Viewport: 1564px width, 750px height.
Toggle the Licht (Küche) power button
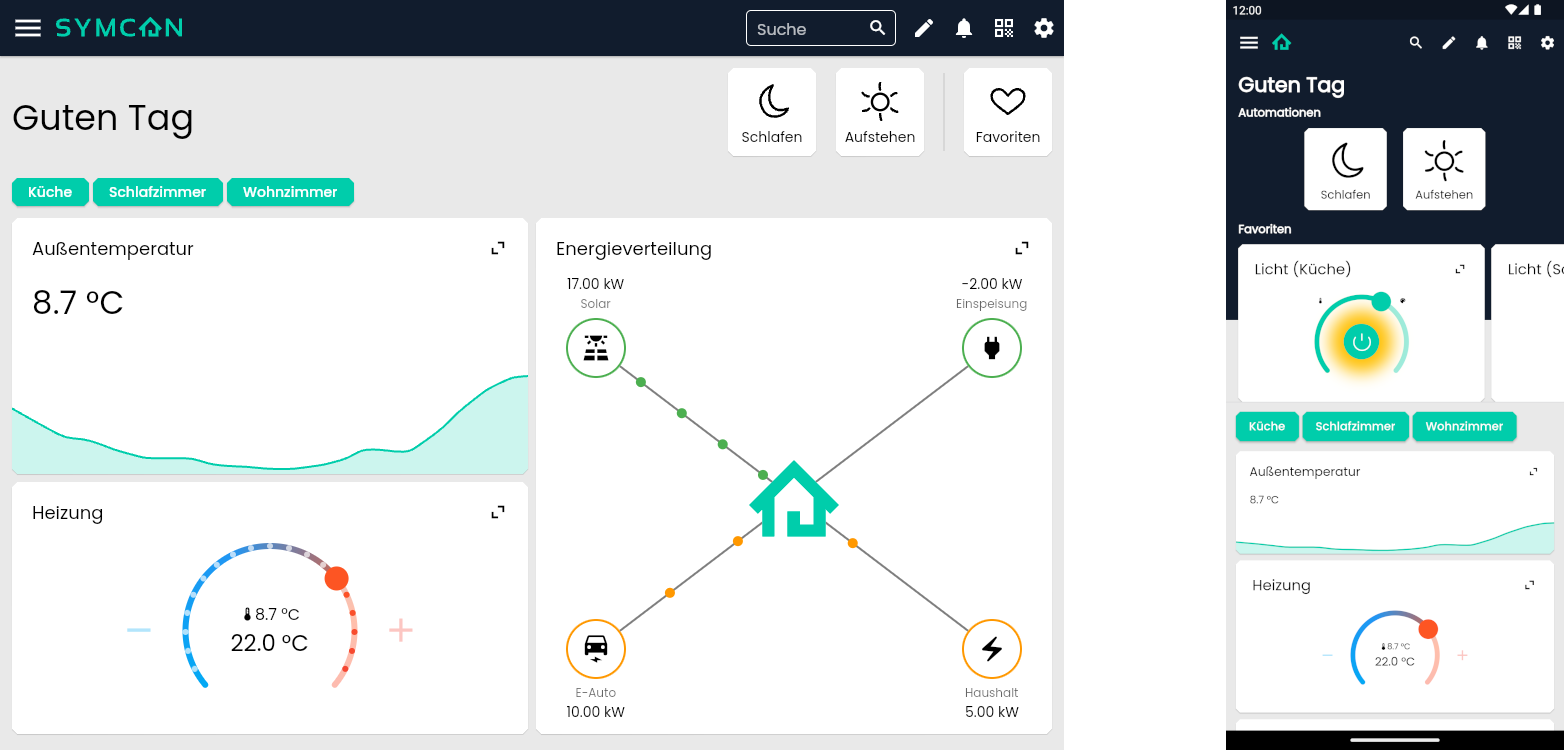1361,342
